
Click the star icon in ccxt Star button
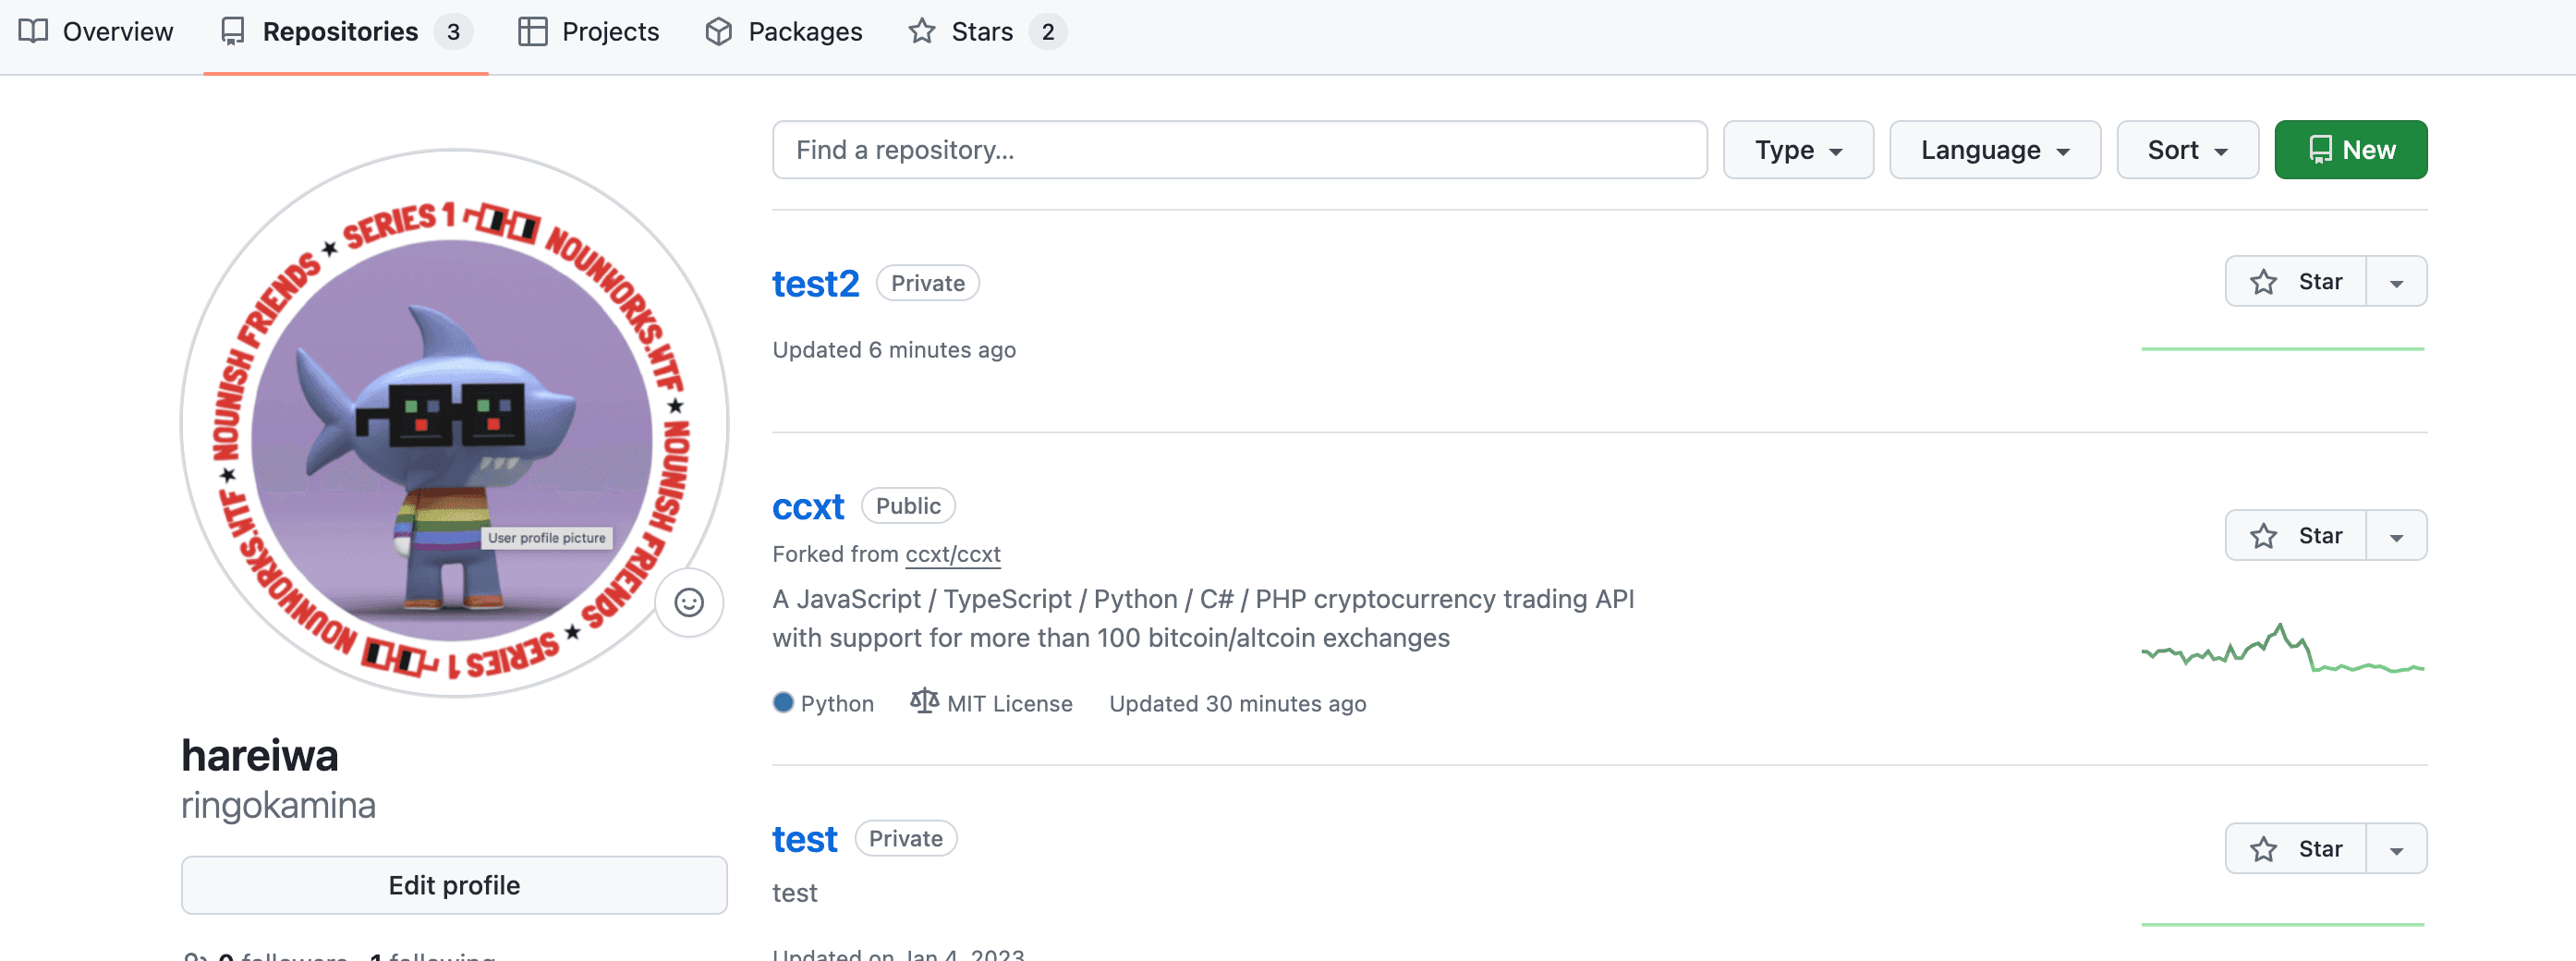pos(2263,536)
